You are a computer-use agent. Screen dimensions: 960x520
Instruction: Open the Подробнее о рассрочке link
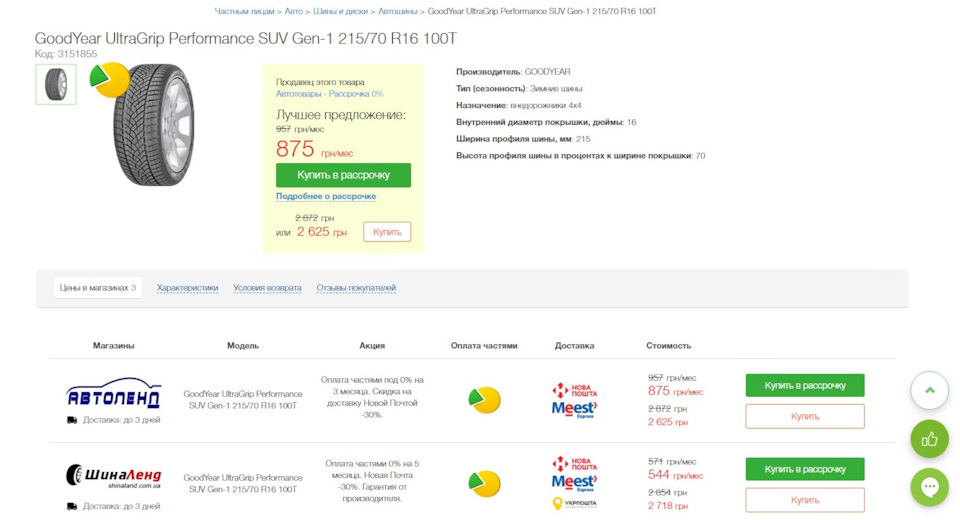326,197
